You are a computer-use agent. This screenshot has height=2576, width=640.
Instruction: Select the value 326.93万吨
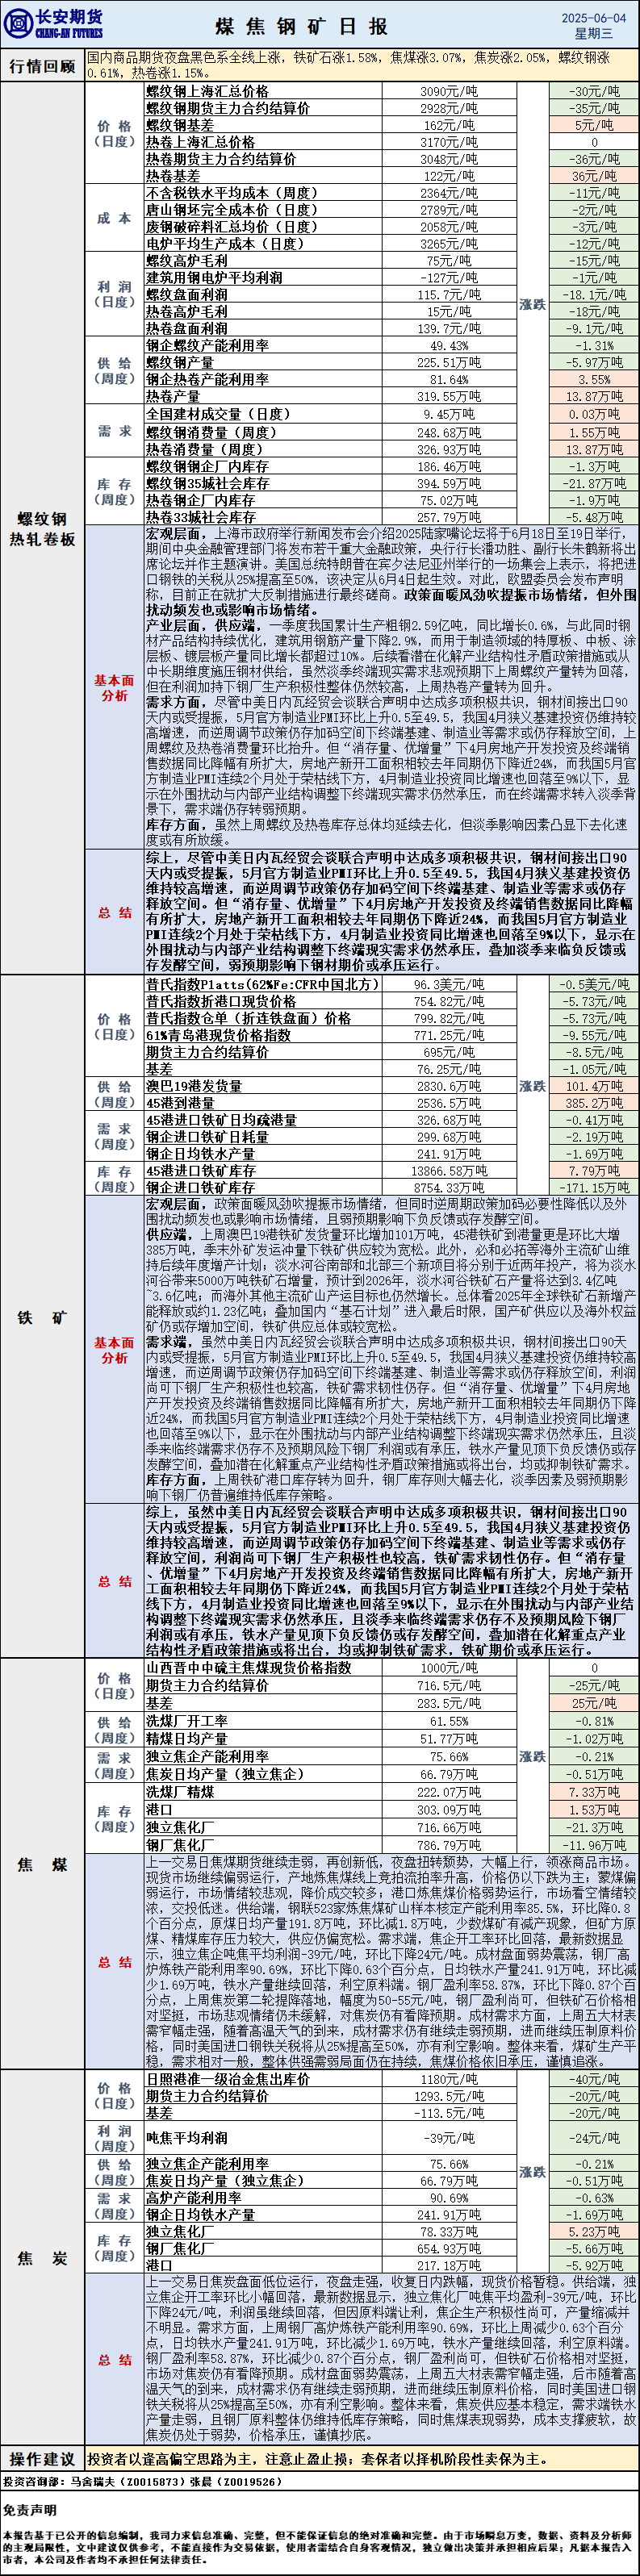coord(449,450)
